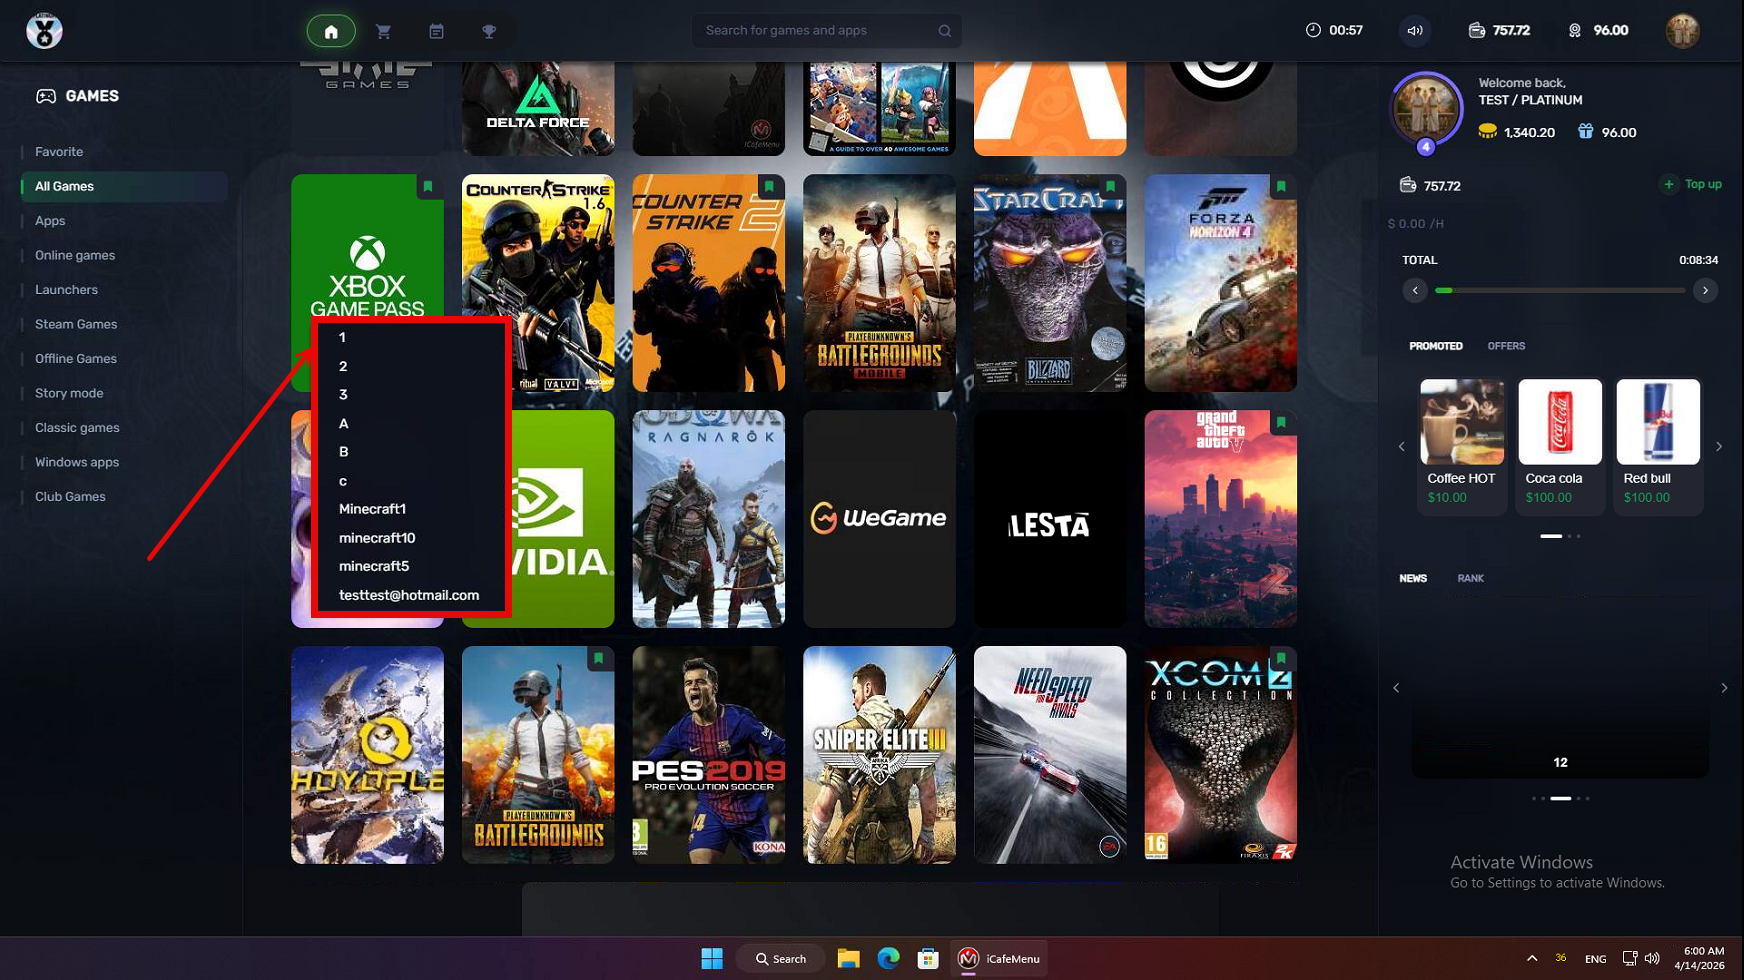1744x980 pixels.
Task: Switch to the RANK tab
Action: pos(1470,578)
